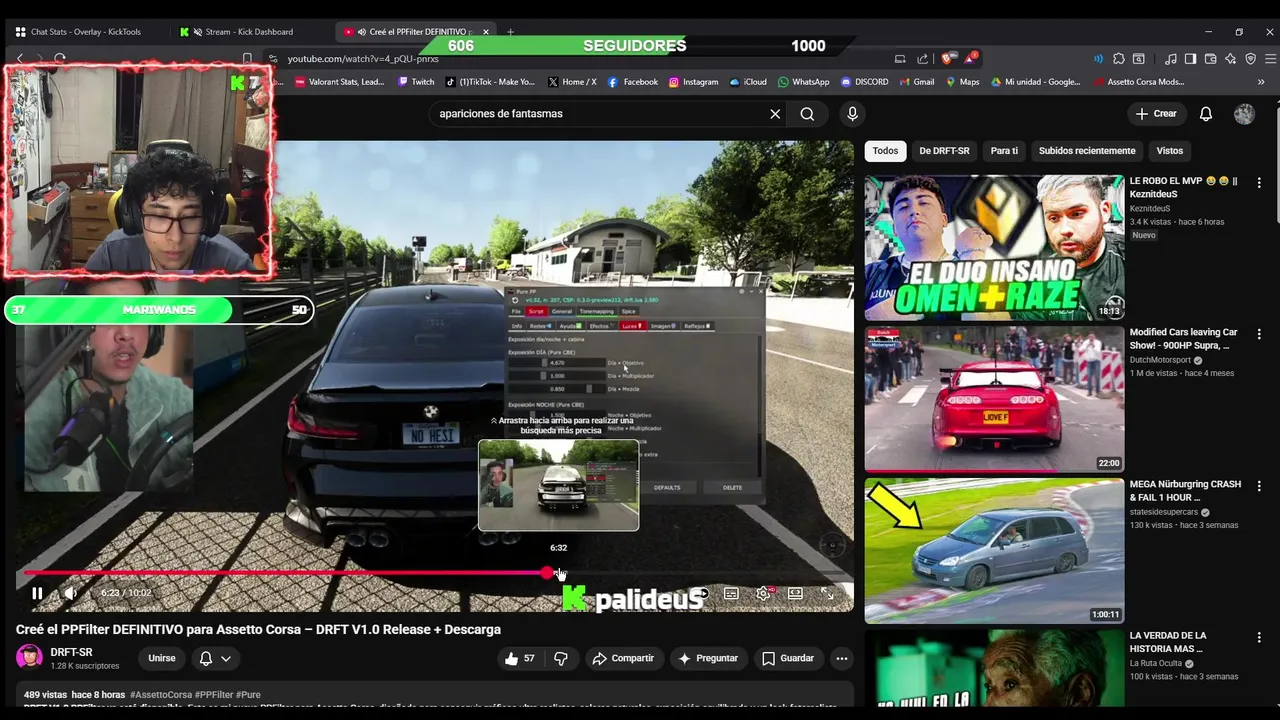
Task: Select the Para ti filter chip
Action: click(x=1004, y=151)
